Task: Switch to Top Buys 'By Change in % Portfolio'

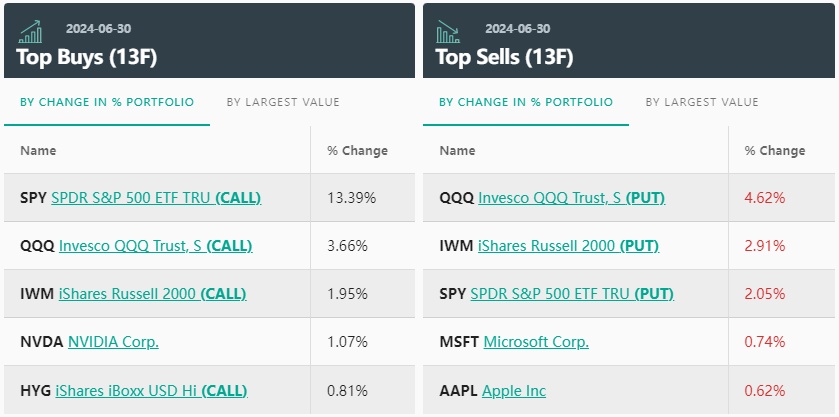Action: 107,102
